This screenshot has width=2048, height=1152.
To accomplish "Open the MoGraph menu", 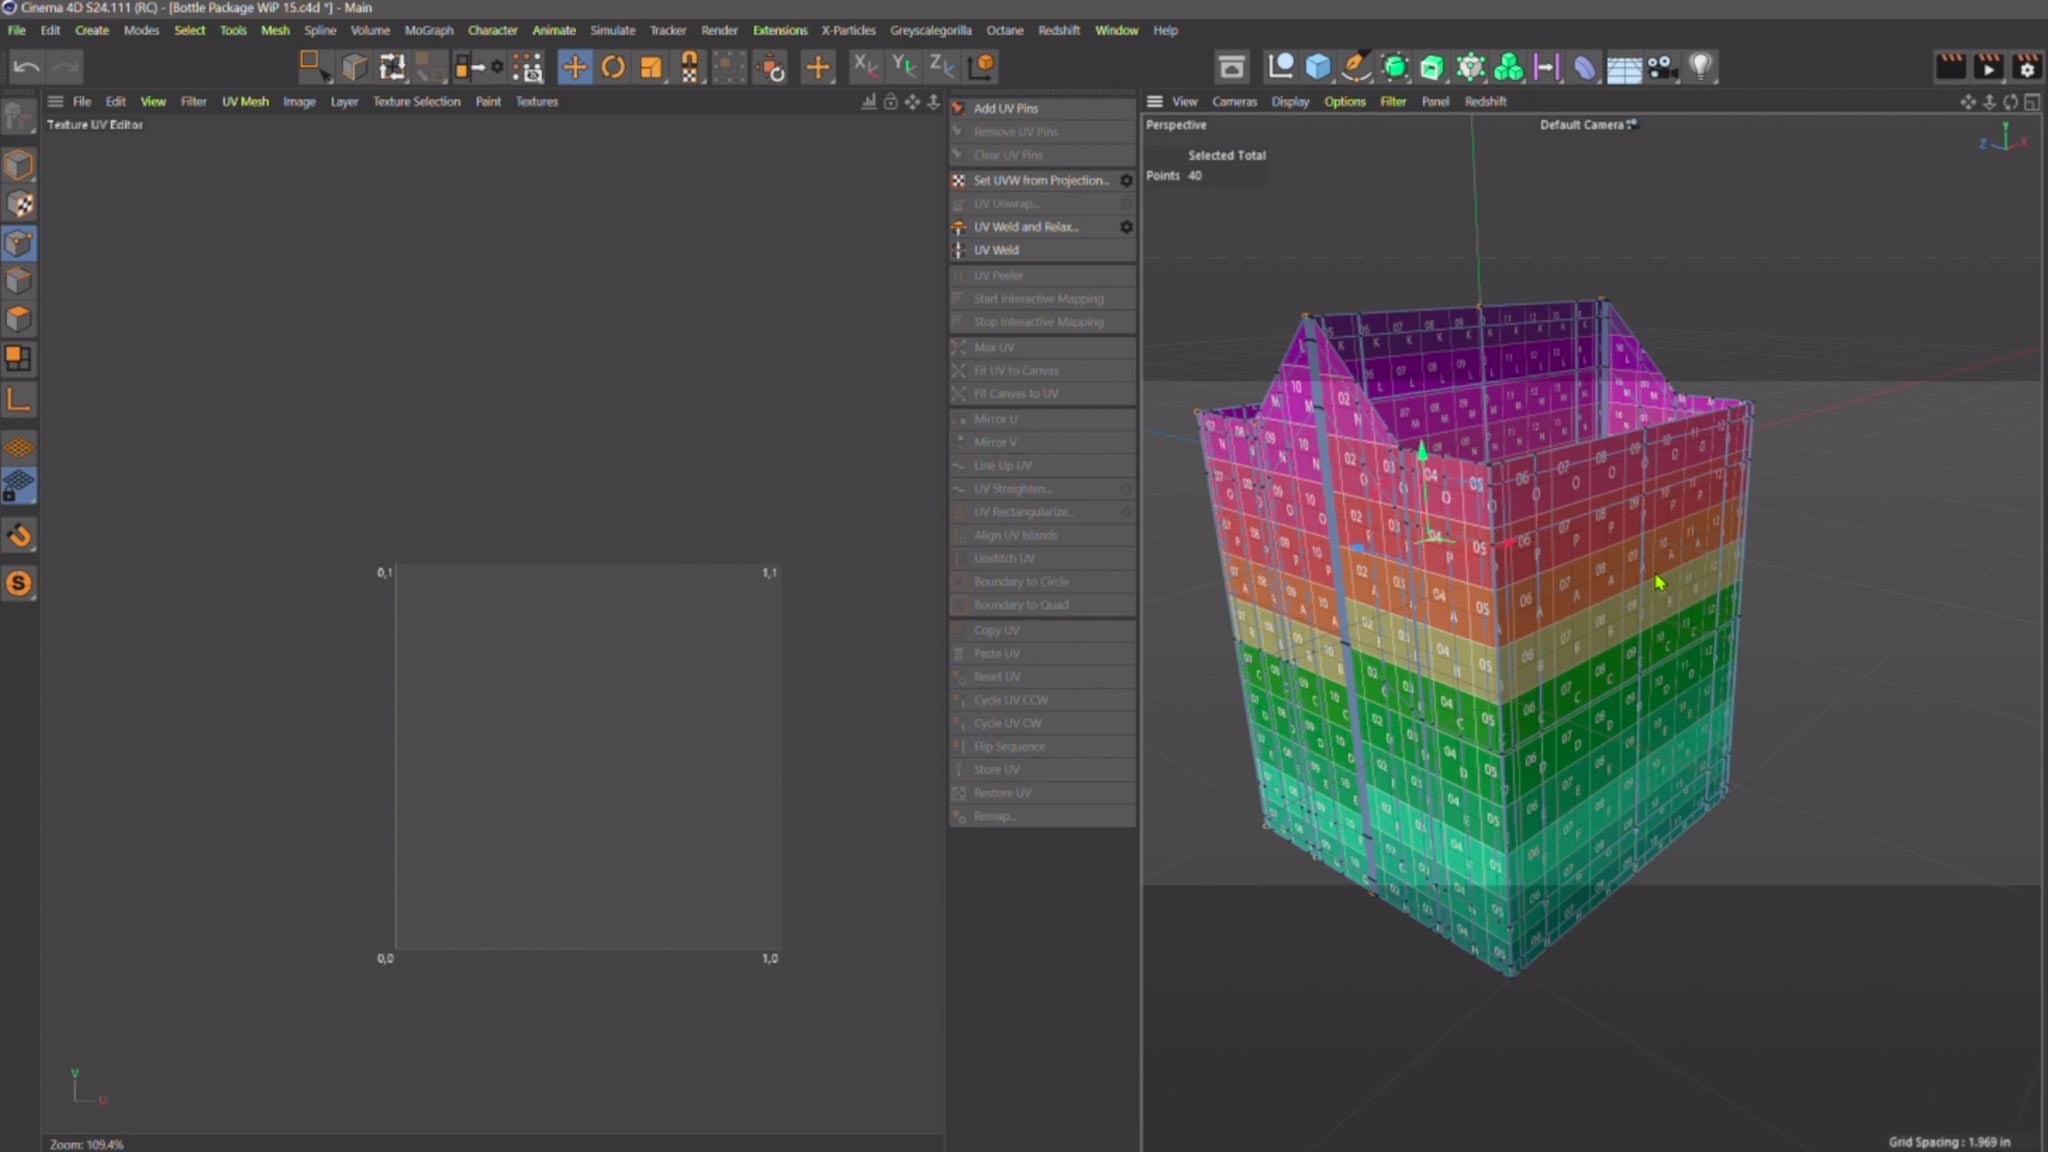I will pyautogui.click(x=428, y=30).
